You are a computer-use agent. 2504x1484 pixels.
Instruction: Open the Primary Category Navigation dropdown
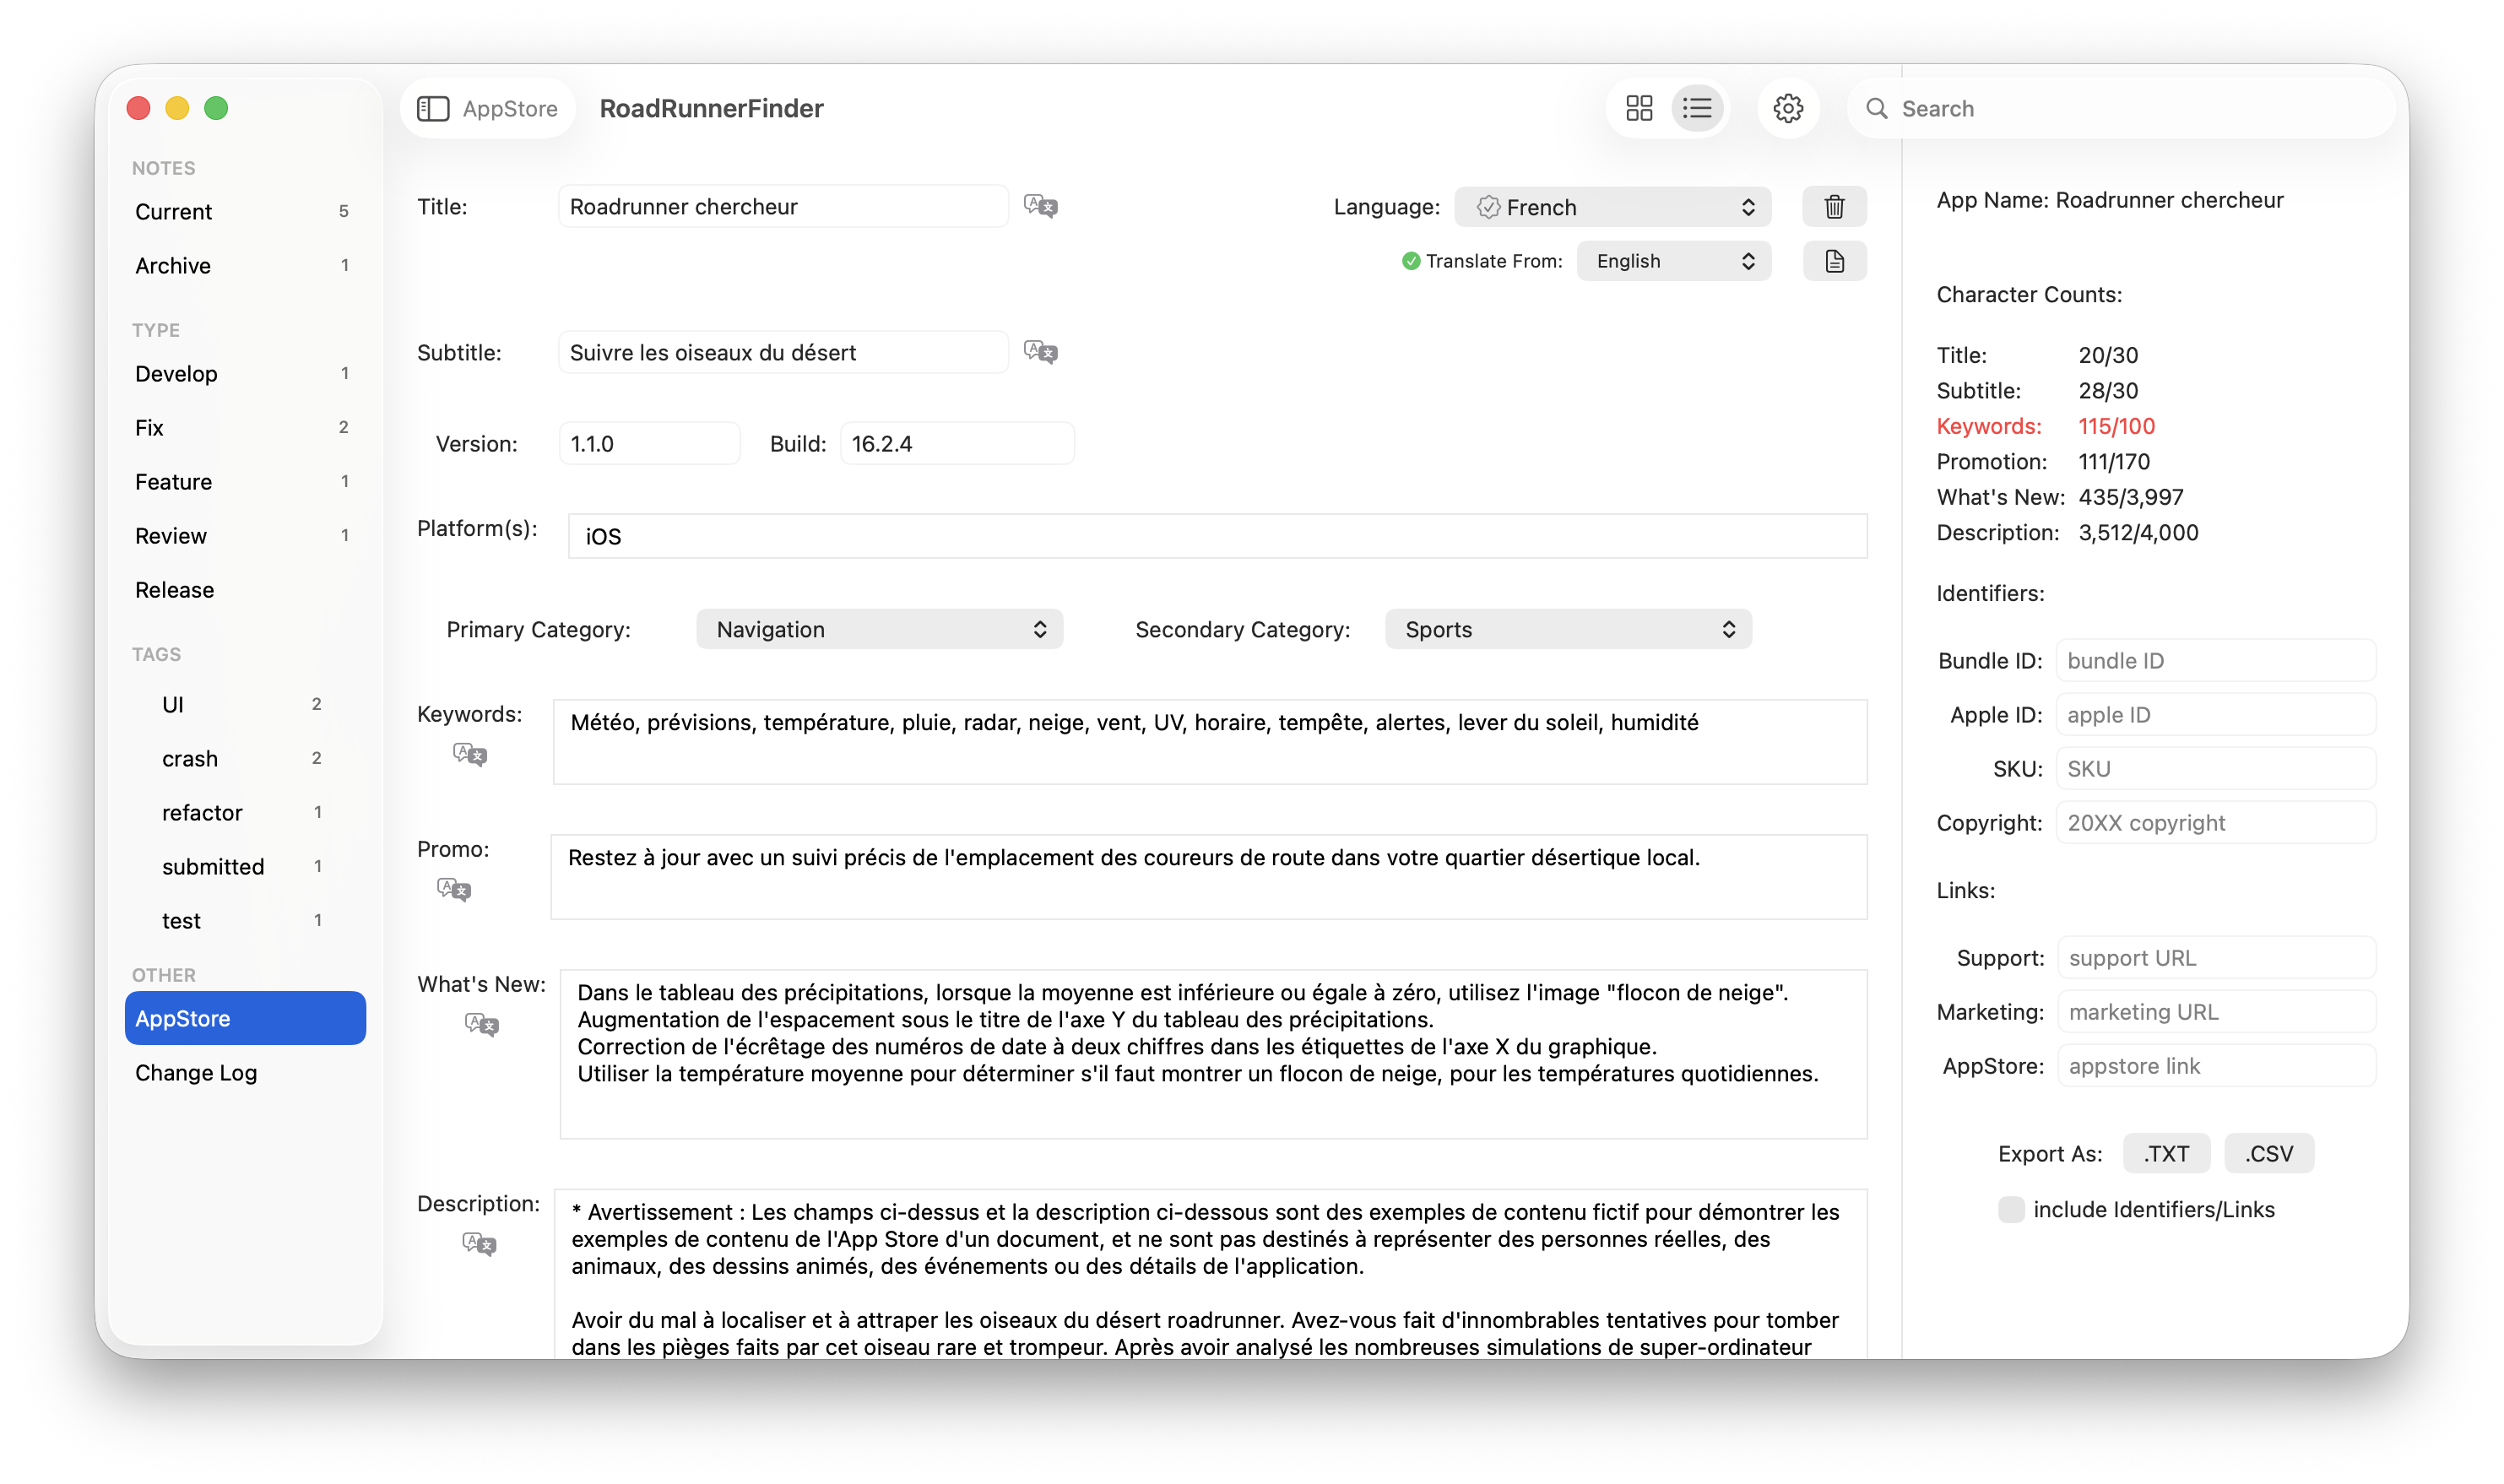878,629
